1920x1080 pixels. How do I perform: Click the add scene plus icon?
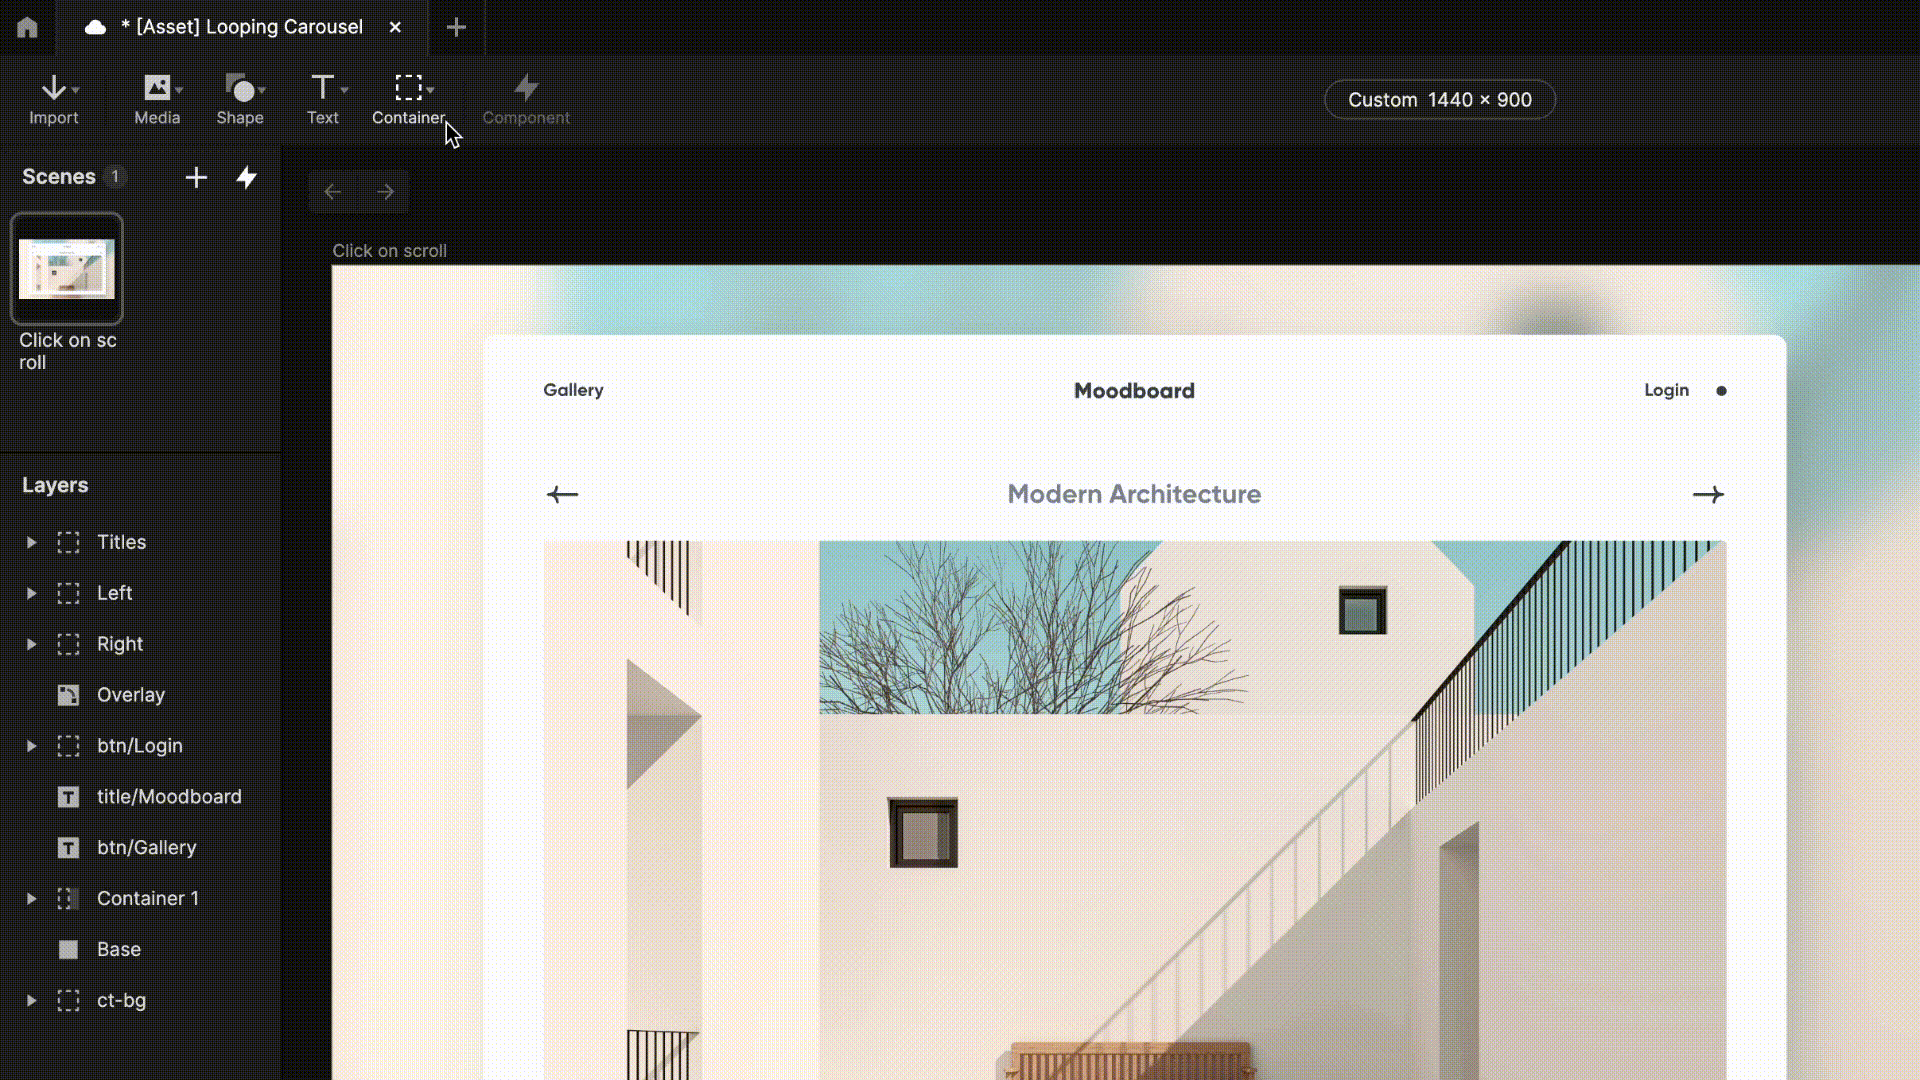[195, 177]
